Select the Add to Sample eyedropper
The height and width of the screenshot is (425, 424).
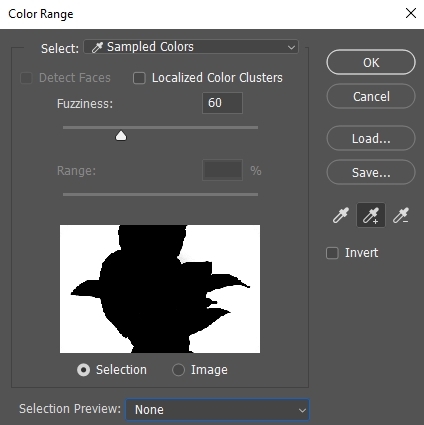coord(371,215)
